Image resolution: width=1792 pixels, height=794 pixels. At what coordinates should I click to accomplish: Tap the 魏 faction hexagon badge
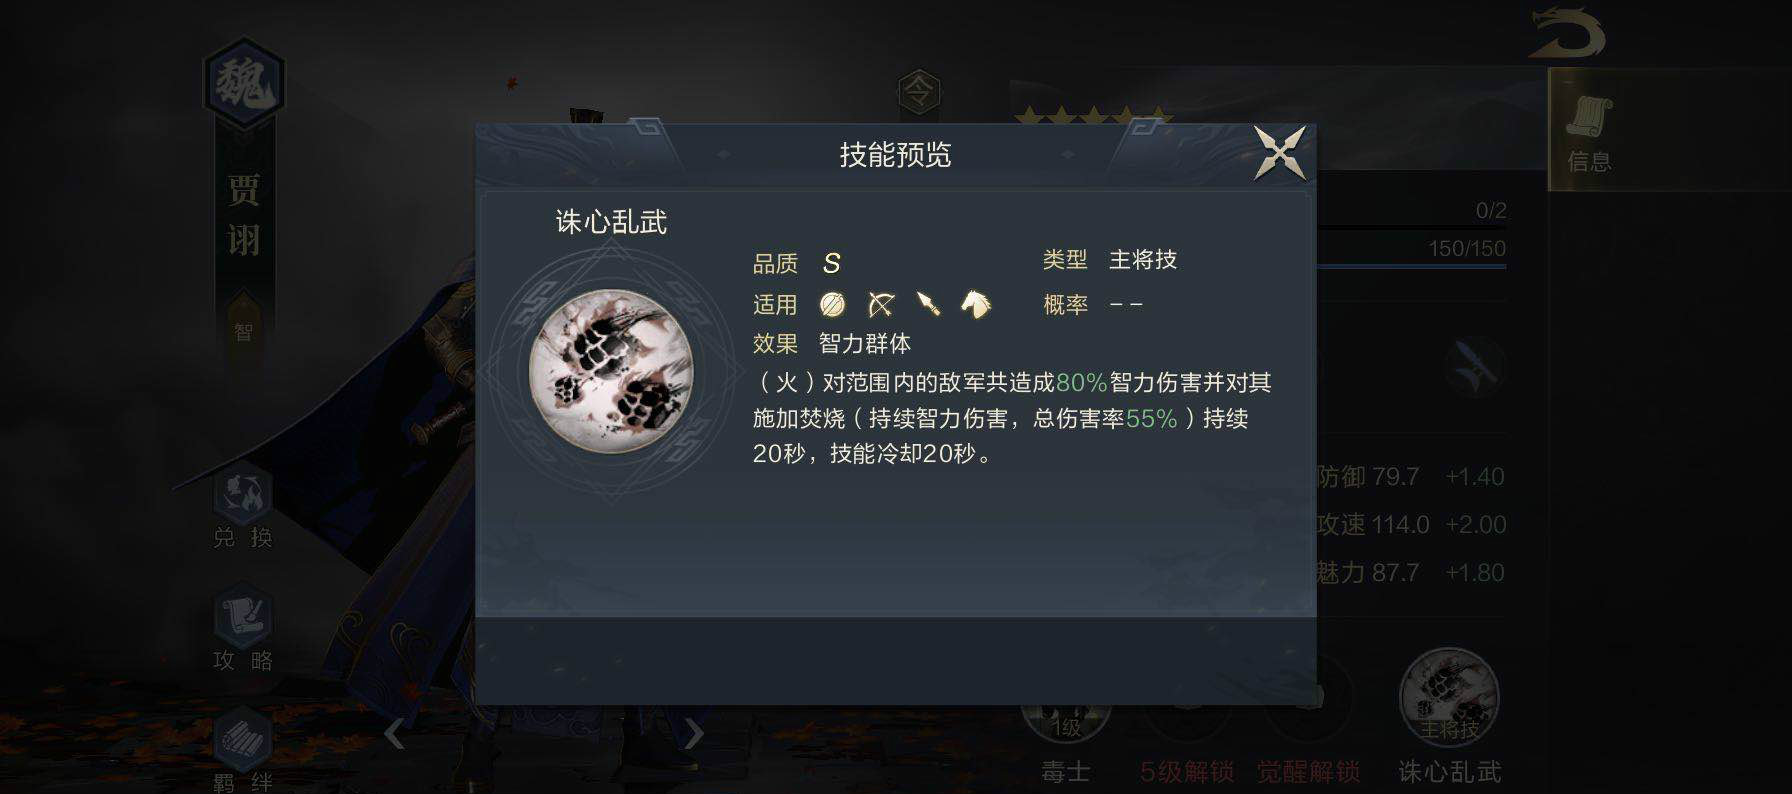244,83
